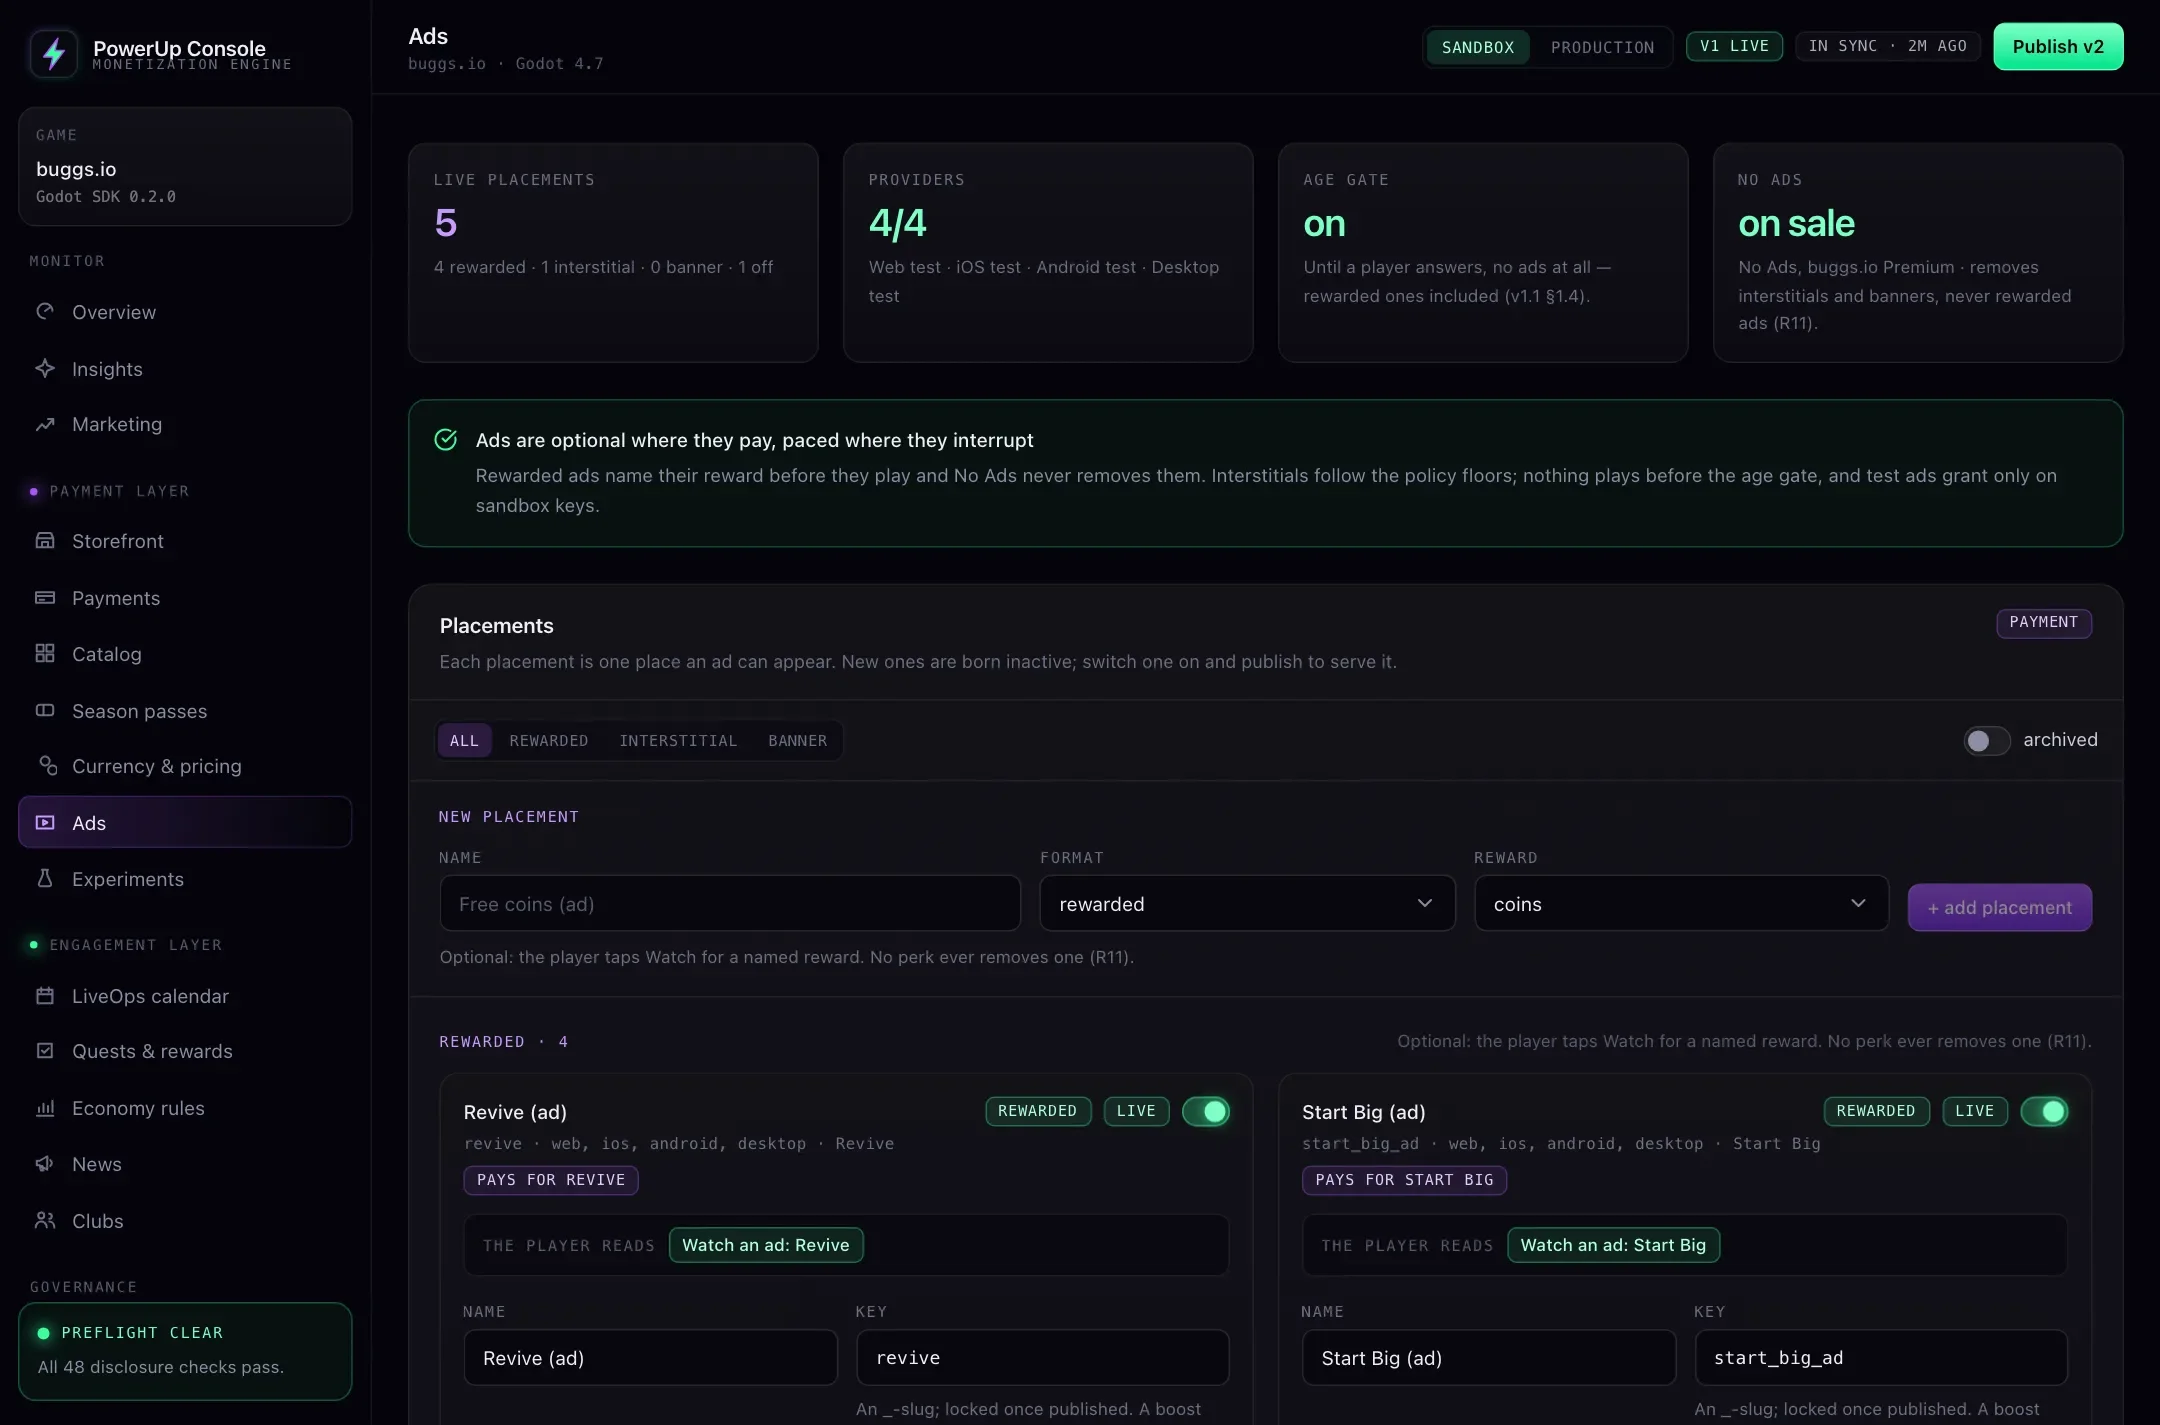Select the ALL placements filter tab
Viewport: 2160px width, 1425px height.
(x=464, y=741)
